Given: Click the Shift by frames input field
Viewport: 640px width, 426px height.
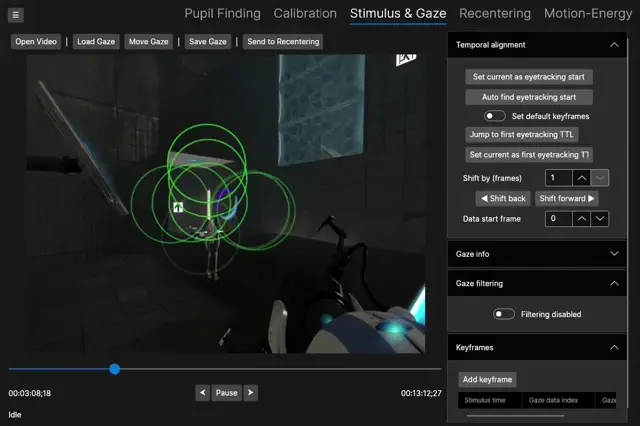Looking at the screenshot, I should (x=559, y=178).
